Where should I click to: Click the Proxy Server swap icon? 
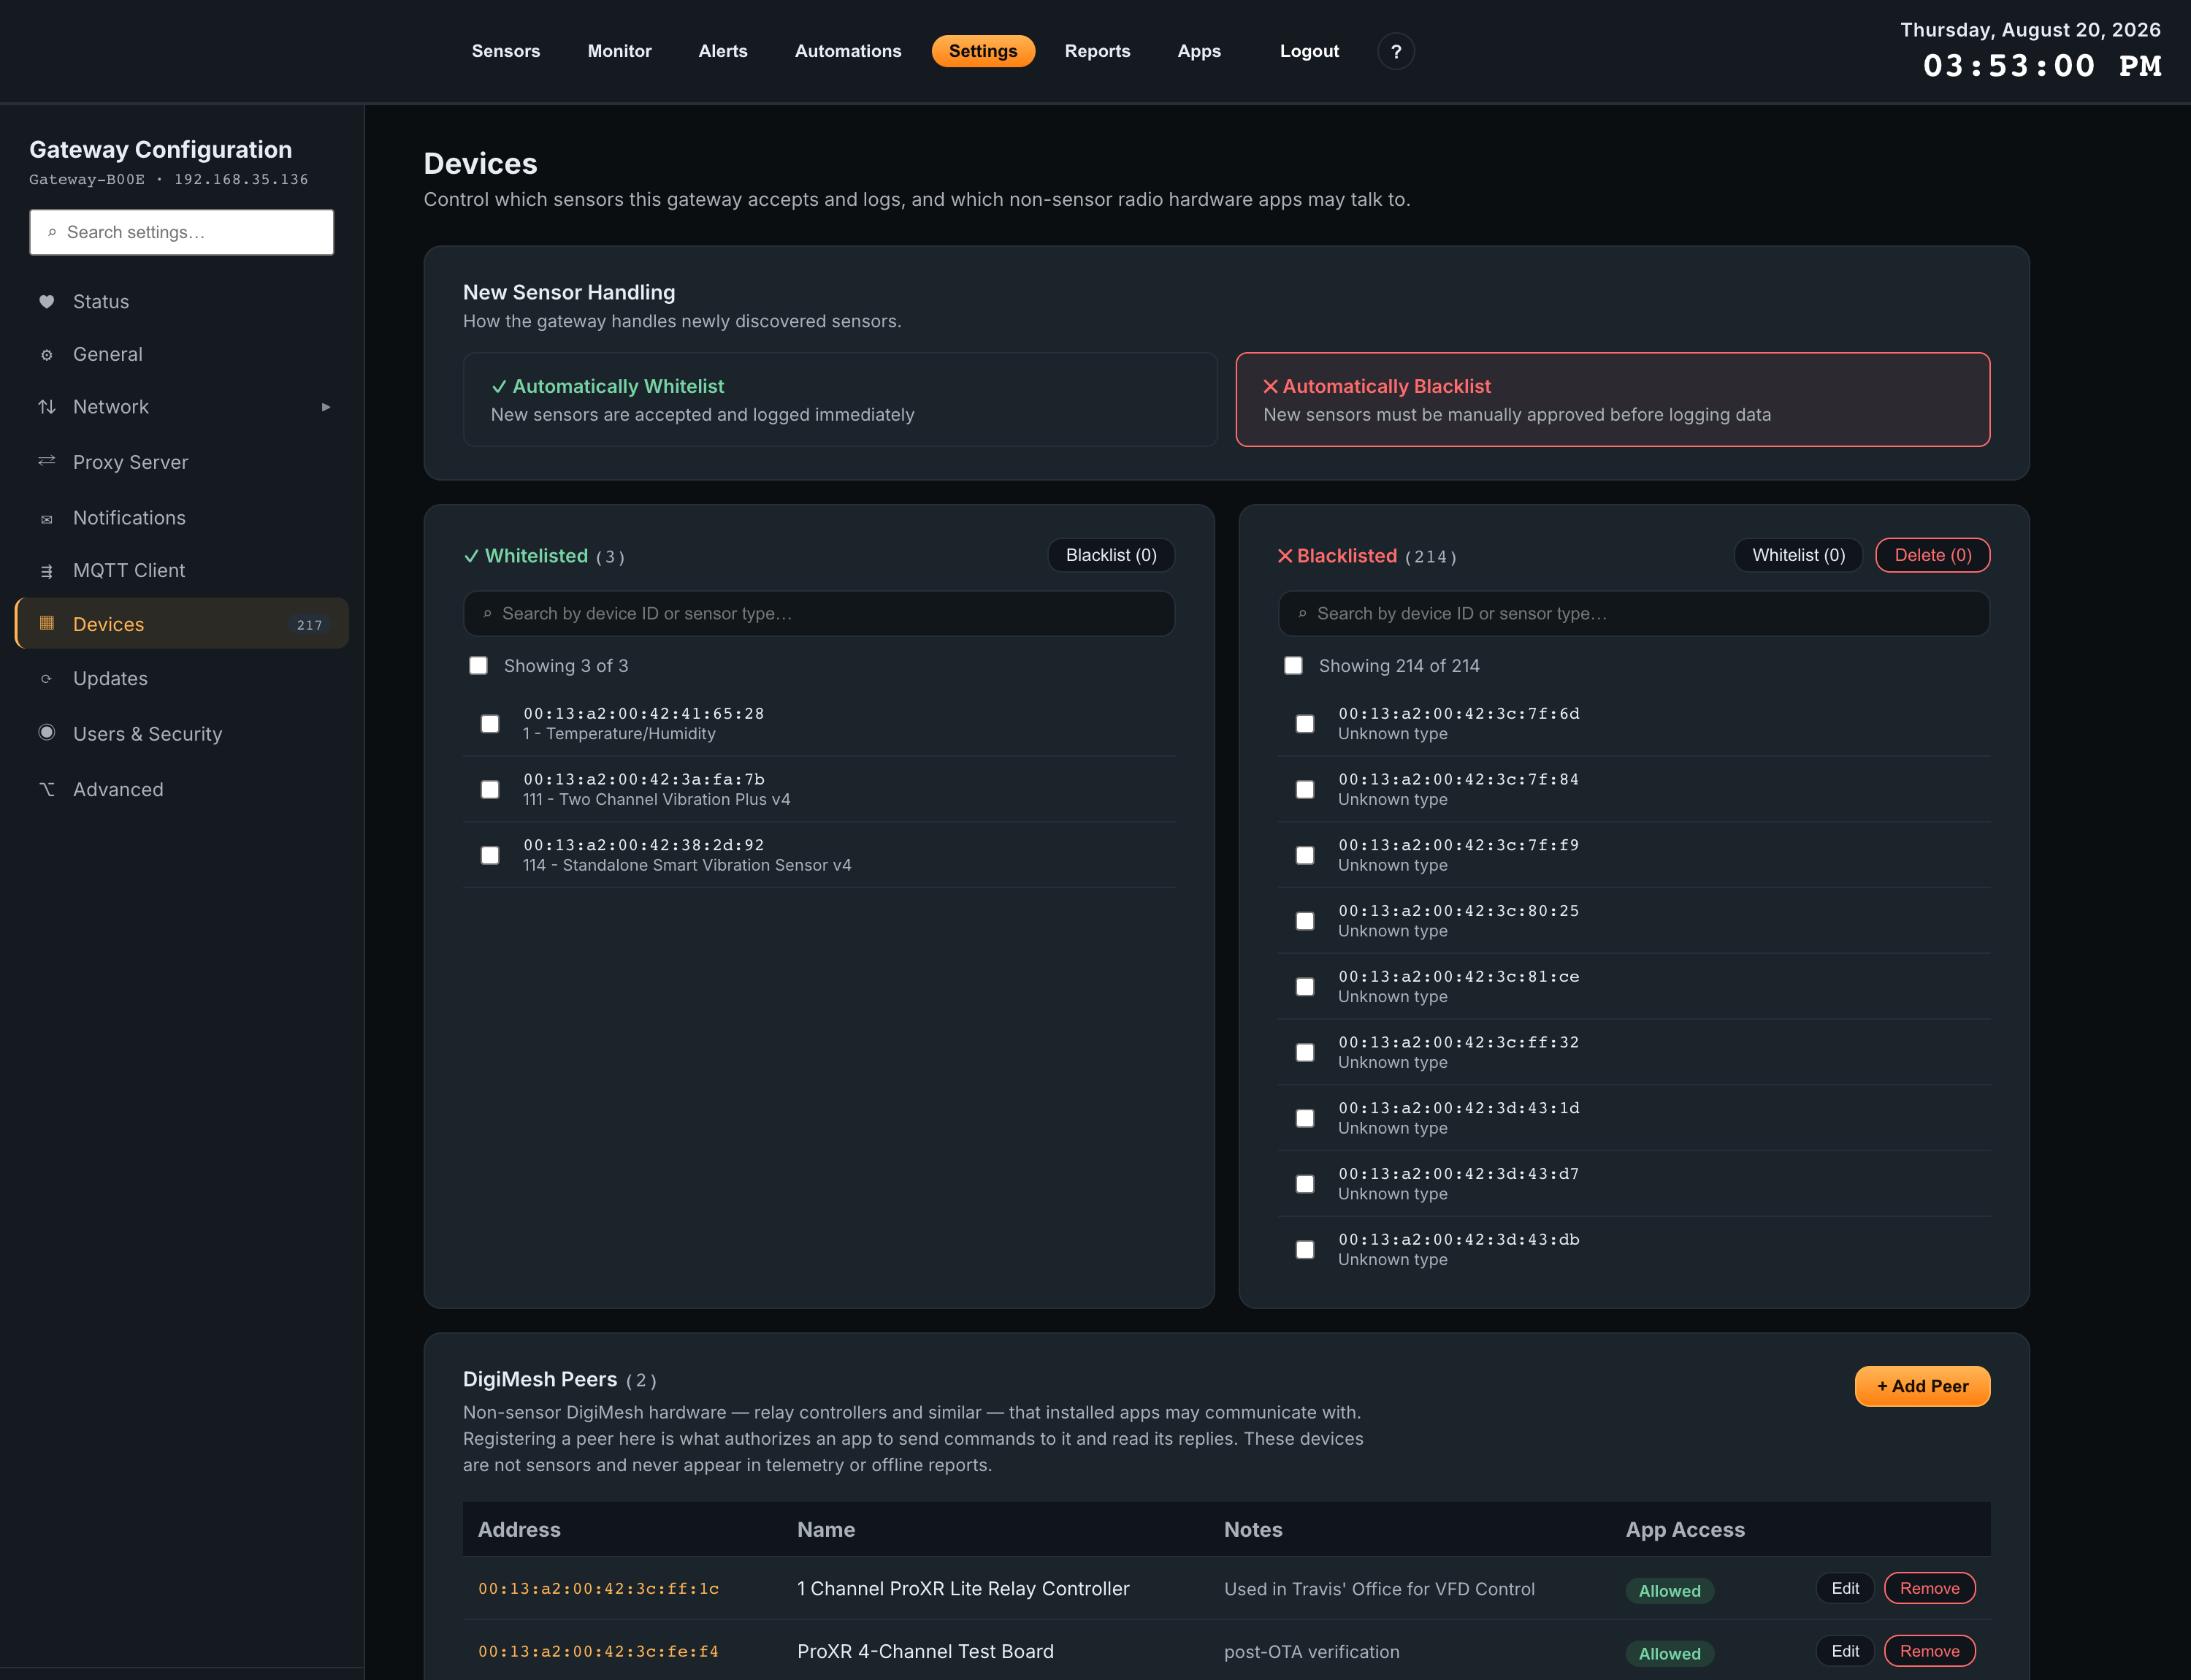46,461
